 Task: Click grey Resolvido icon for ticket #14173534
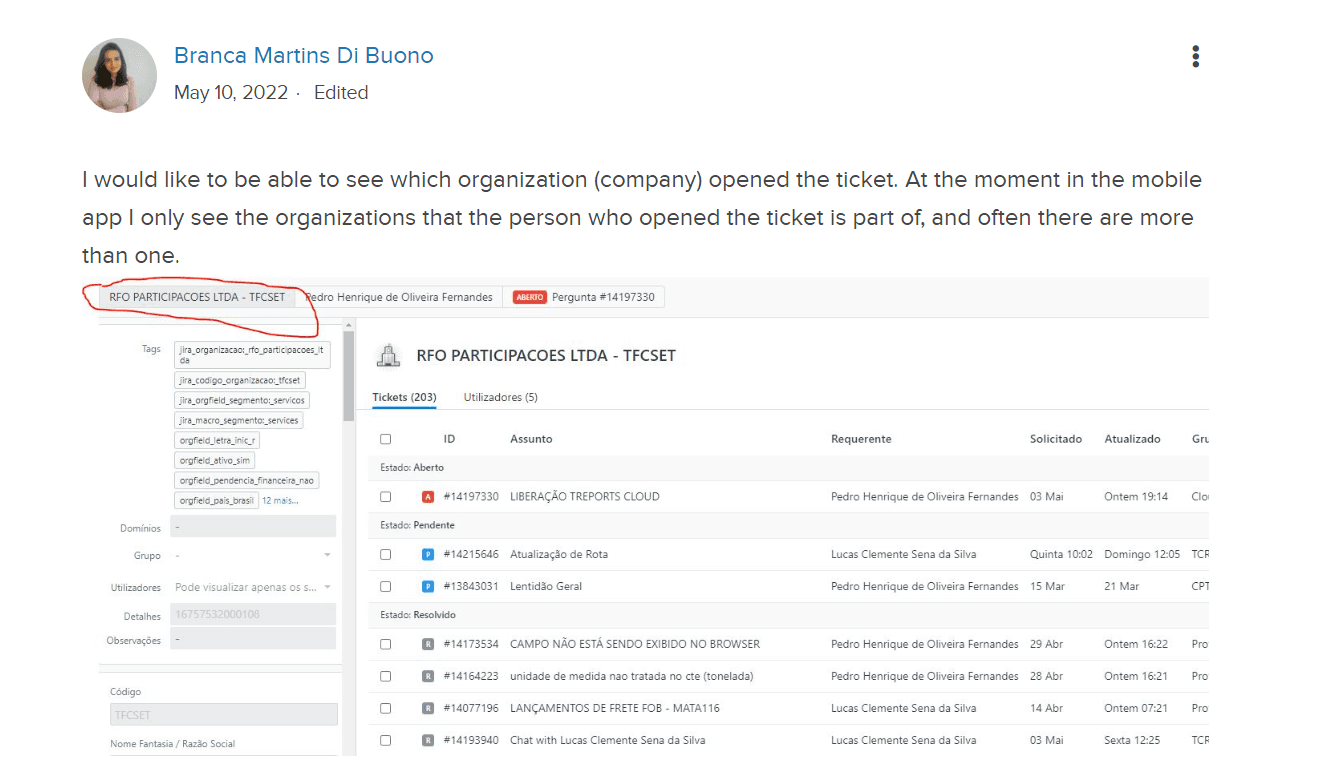[x=428, y=645]
